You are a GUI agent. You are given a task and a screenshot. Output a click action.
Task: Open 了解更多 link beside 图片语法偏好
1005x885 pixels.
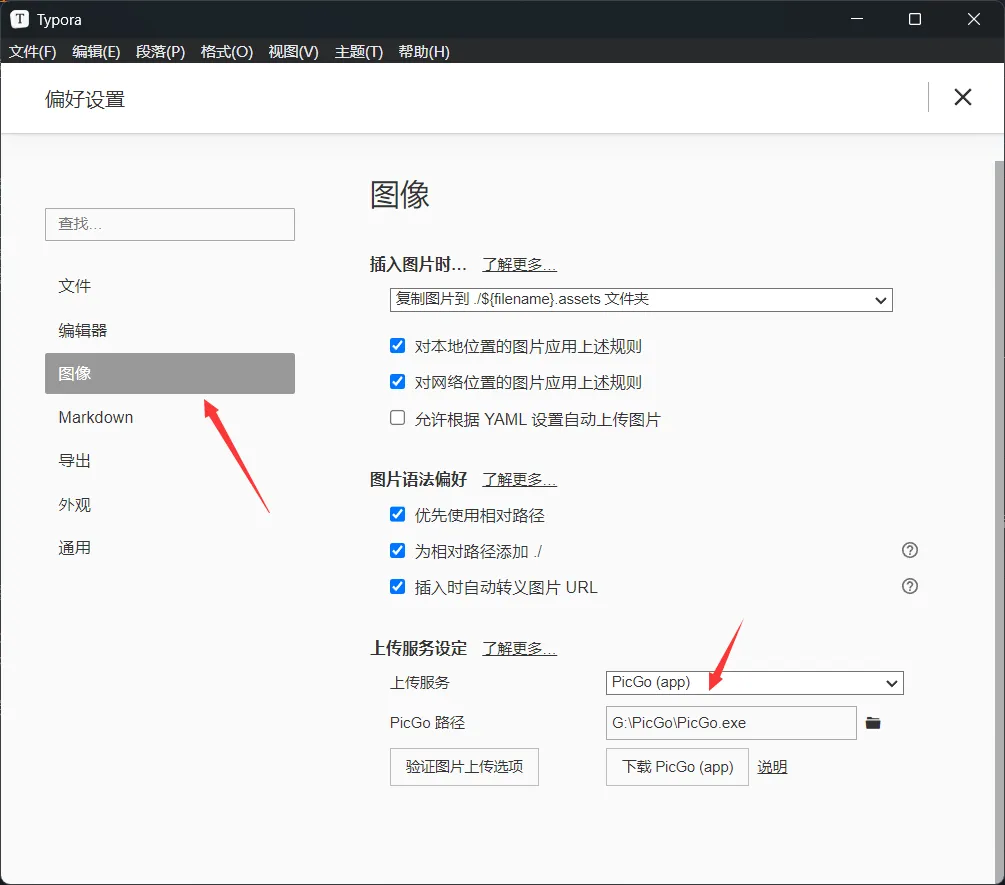click(x=519, y=479)
